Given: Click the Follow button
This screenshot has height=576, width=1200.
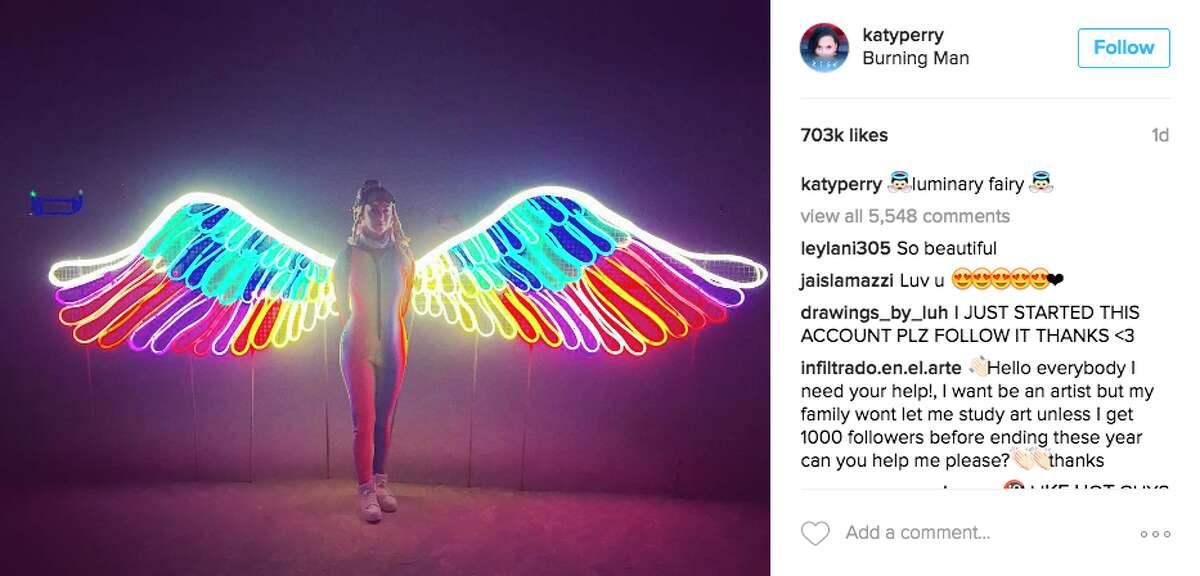Looking at the screenshot, I should tap(1124, 48).
